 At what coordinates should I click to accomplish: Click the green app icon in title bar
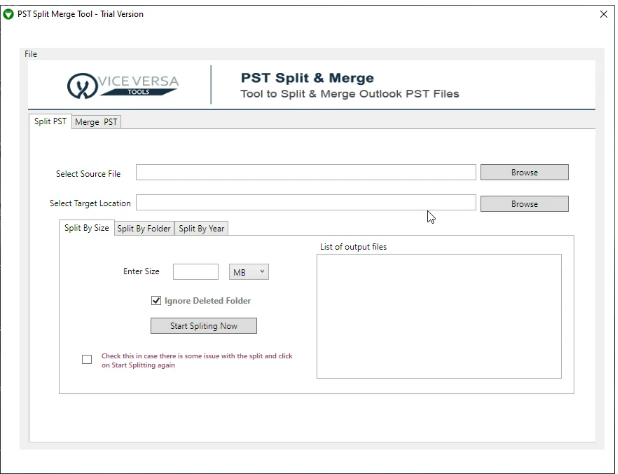coord(9,13)
